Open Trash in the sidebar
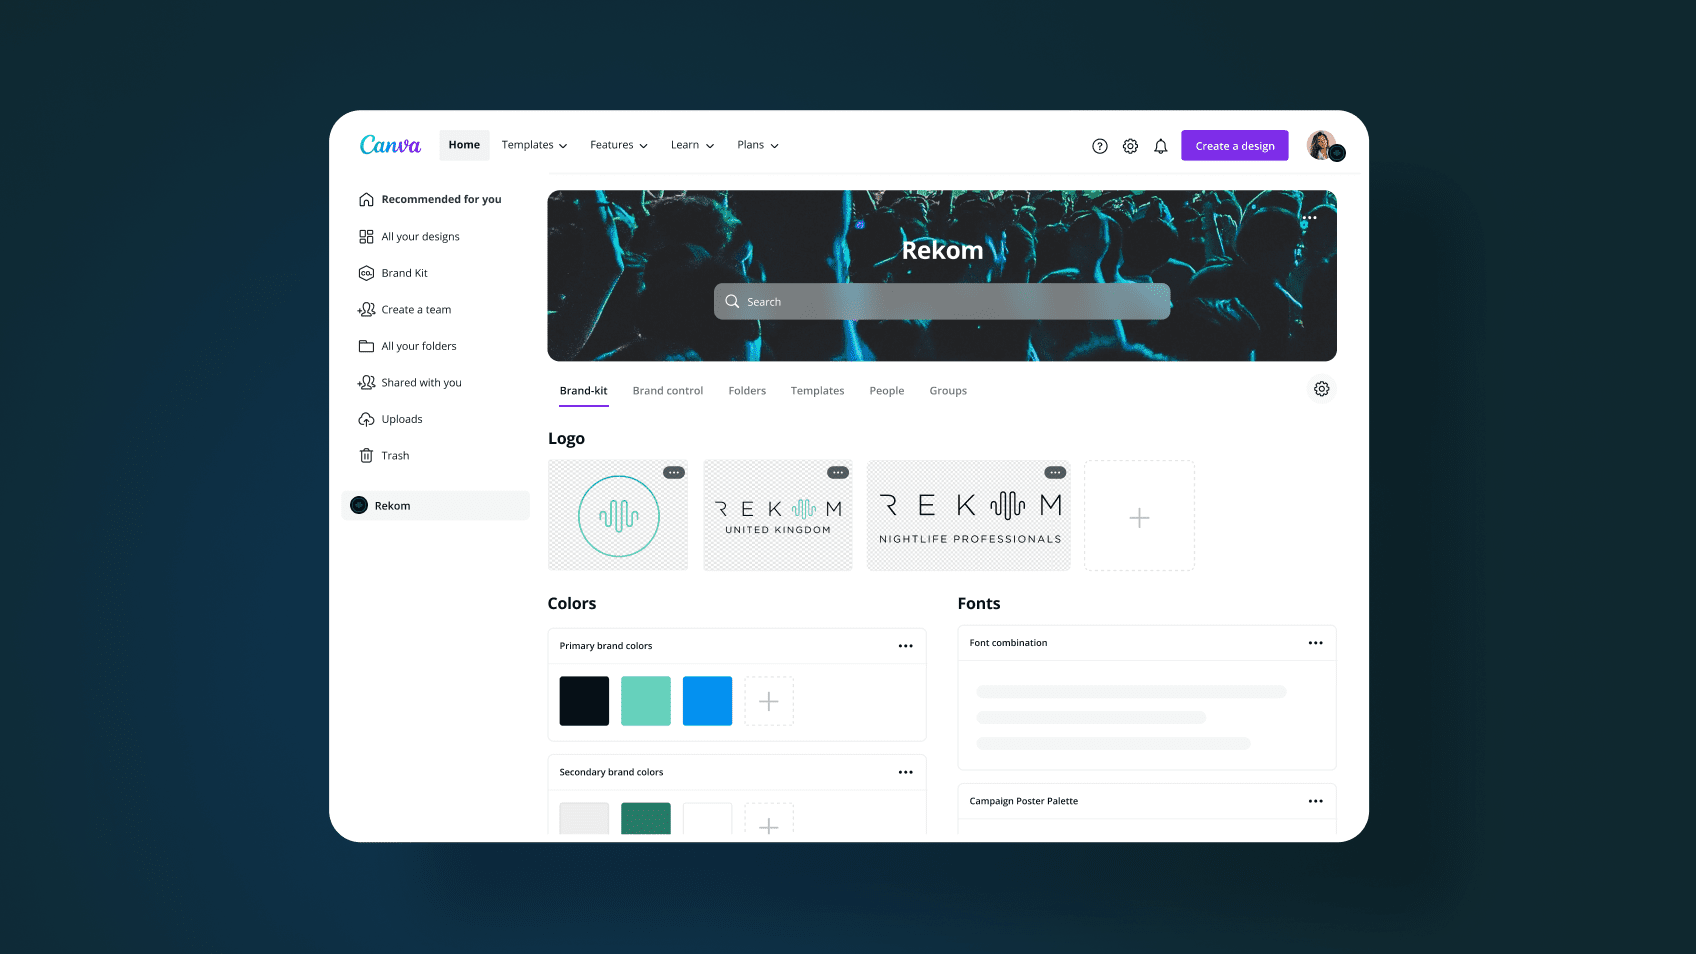 394,456
